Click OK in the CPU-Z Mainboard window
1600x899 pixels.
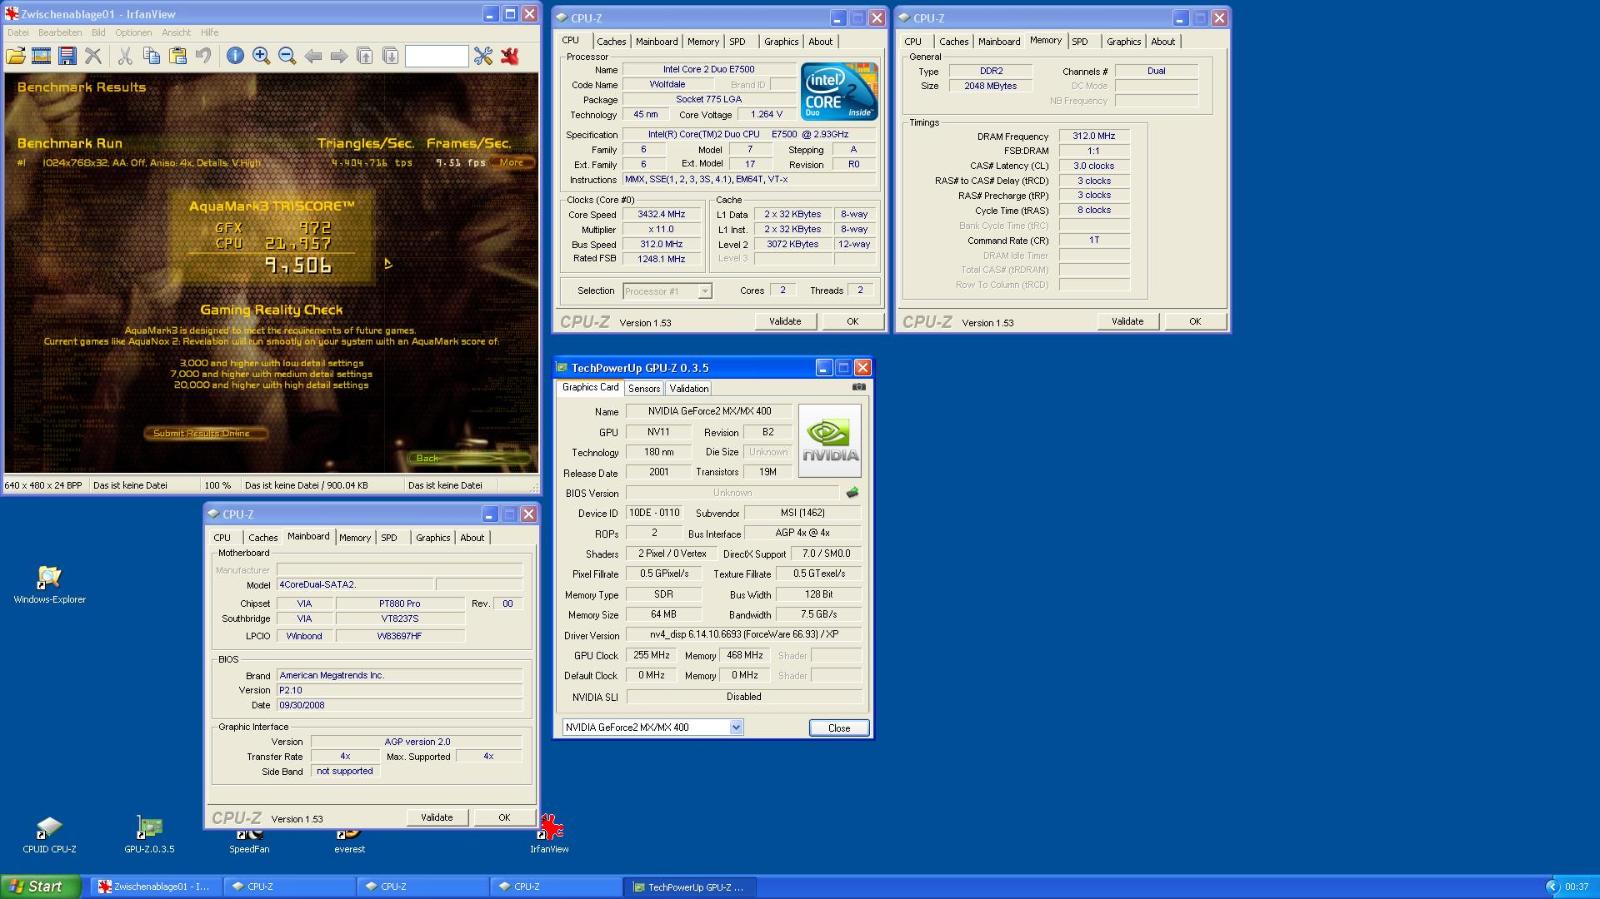504,817
